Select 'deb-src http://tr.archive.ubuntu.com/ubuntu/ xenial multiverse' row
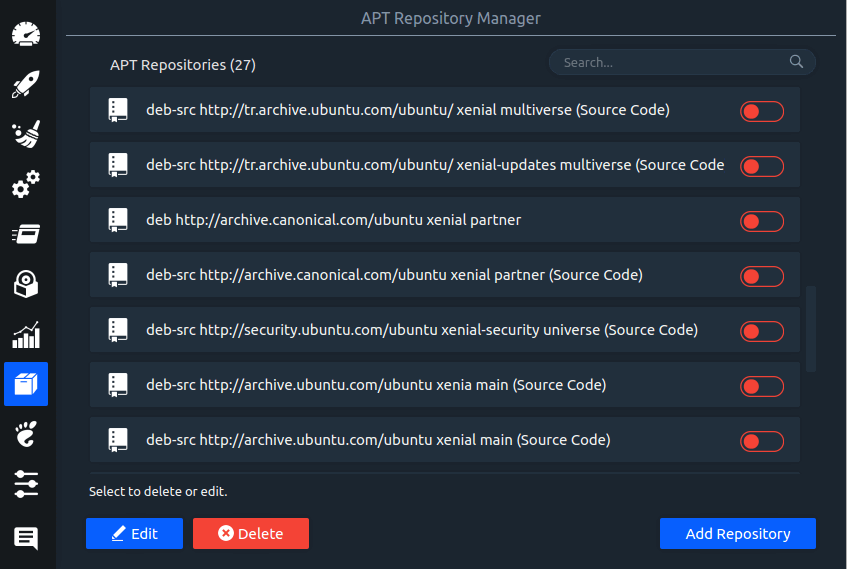This screenshot has width=847, height=569. click(445, 110)
